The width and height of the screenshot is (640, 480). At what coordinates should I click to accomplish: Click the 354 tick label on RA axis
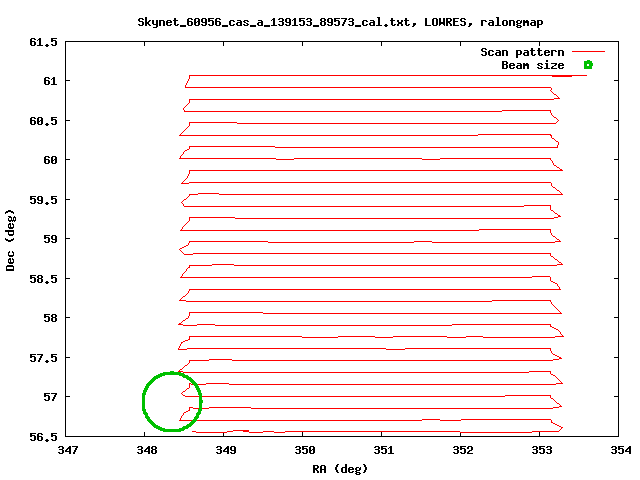tap(619, 451)
